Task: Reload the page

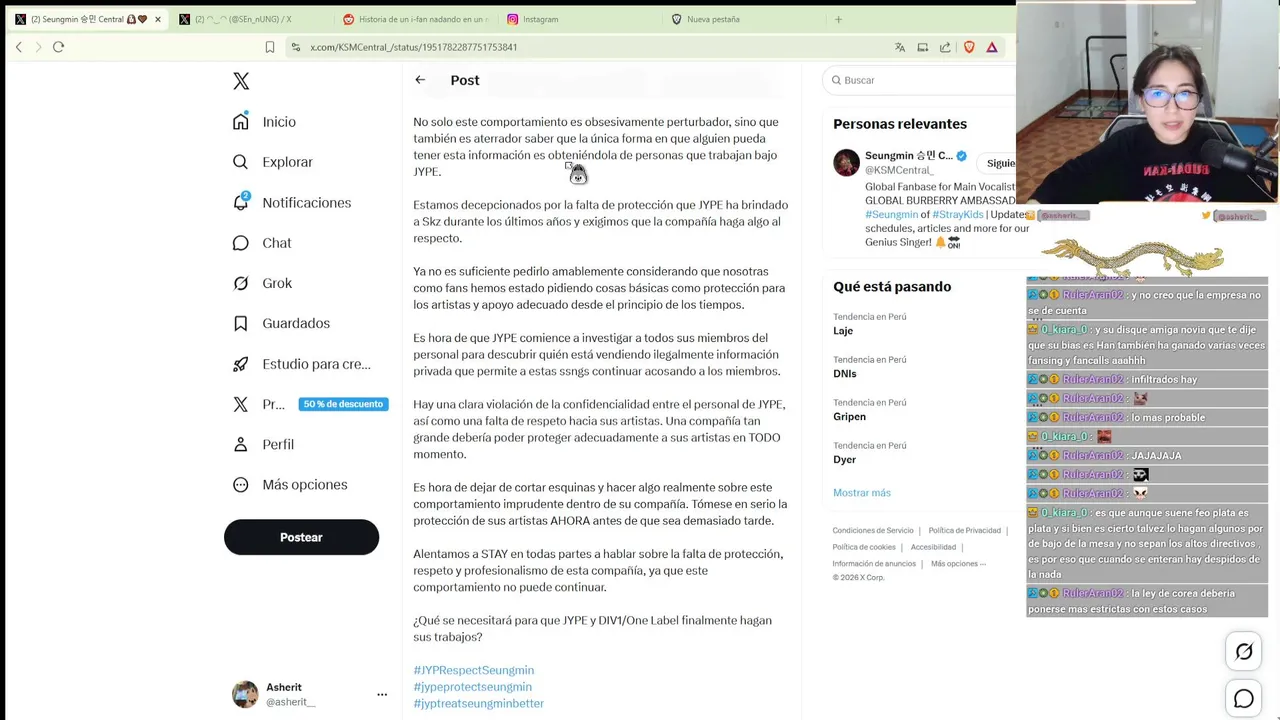Action: [58, 47]
